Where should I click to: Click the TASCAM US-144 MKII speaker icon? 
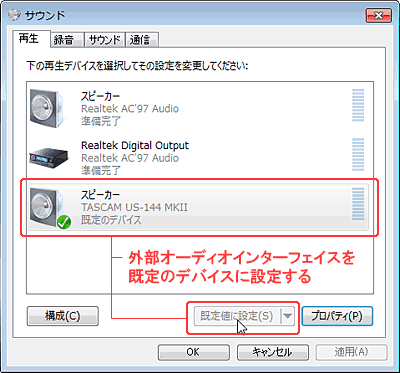[x=47, y=207]
